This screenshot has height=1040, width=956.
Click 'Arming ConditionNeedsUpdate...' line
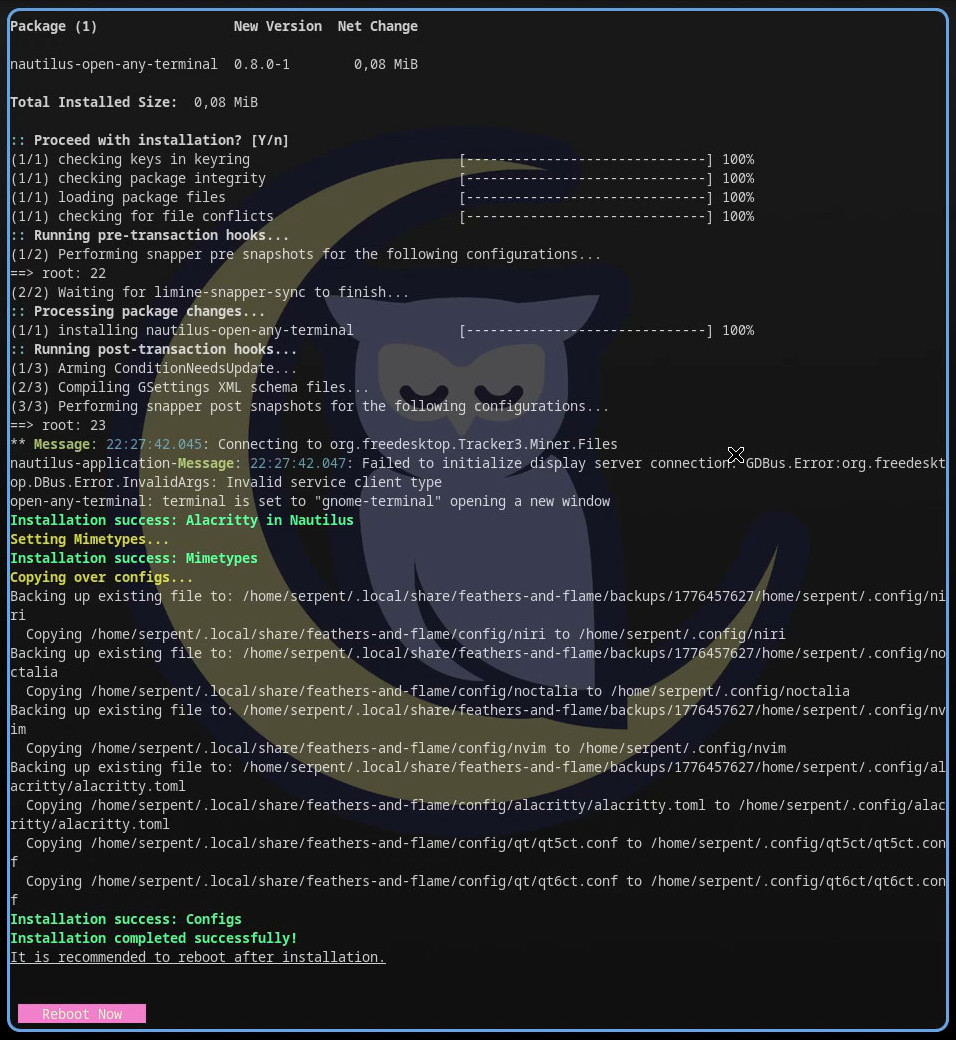point(153,368)
